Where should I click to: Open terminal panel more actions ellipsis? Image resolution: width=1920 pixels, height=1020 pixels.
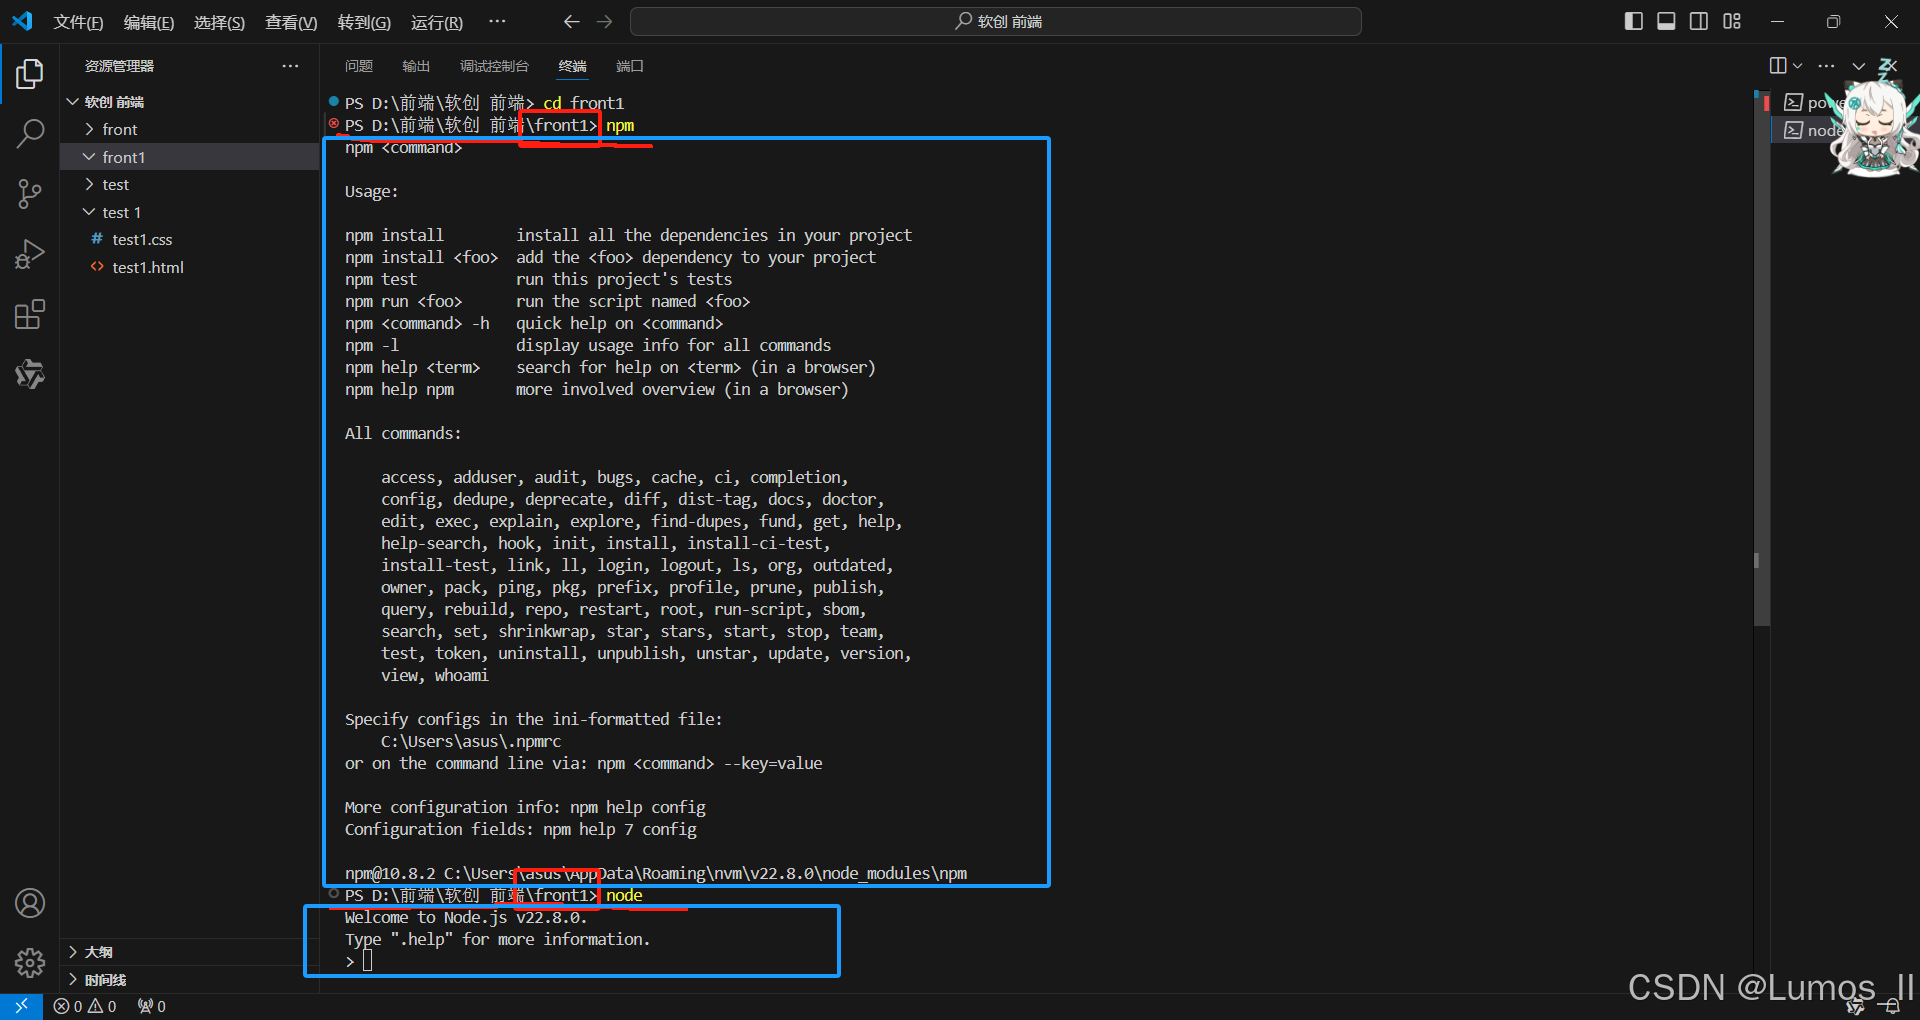[1826, 66]
